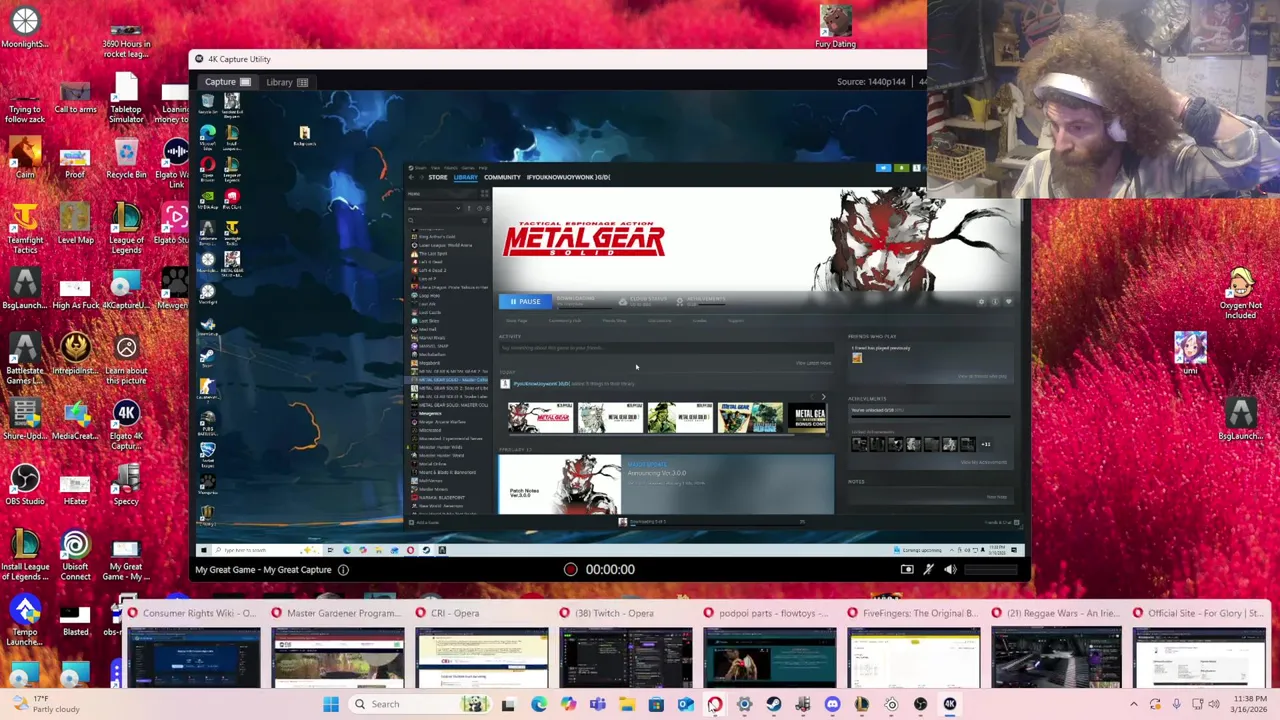
Task: Select the Steam LIBRARY tab in the preview
Action: point(466,177)
